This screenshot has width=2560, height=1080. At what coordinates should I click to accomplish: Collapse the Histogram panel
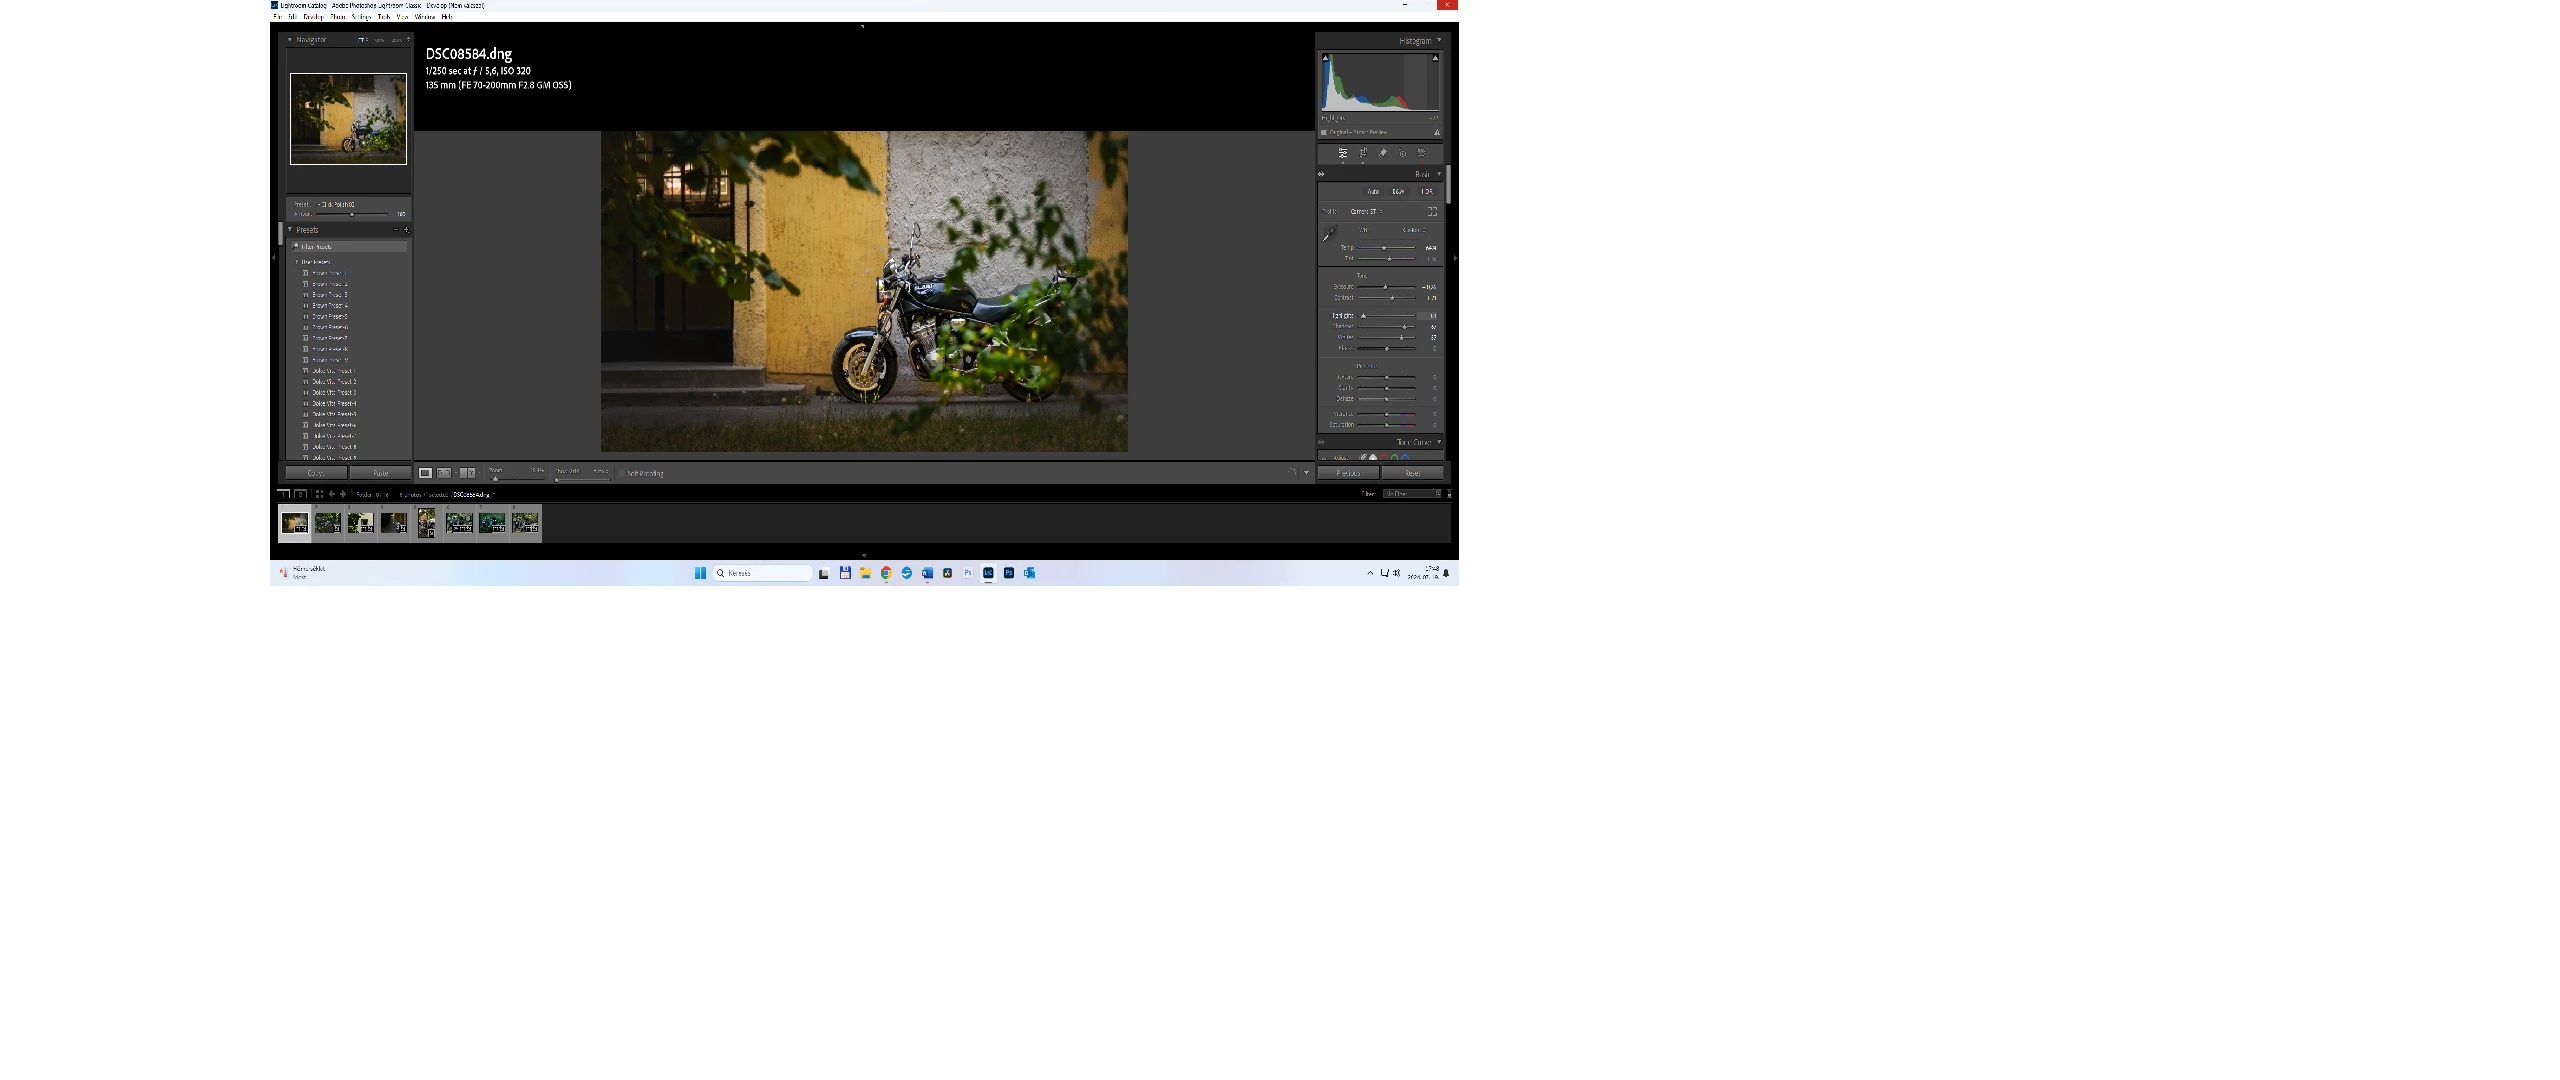(x=1439, y=41)
